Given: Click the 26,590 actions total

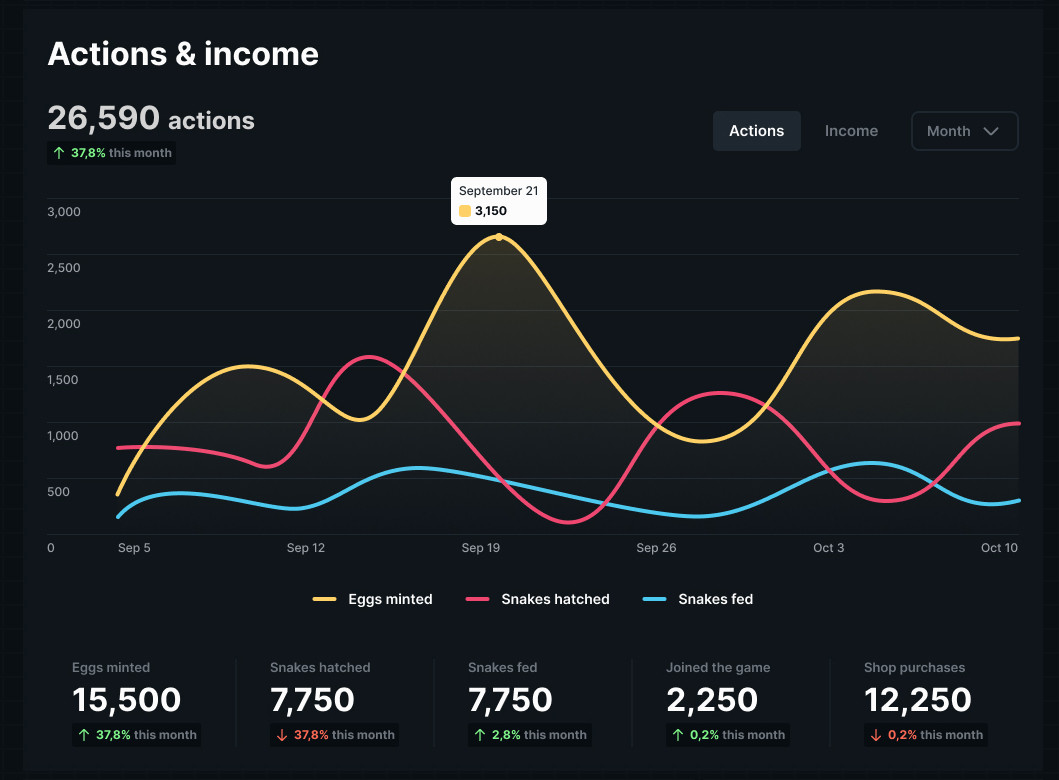Looking at the screenshot, I should [151, 118].
